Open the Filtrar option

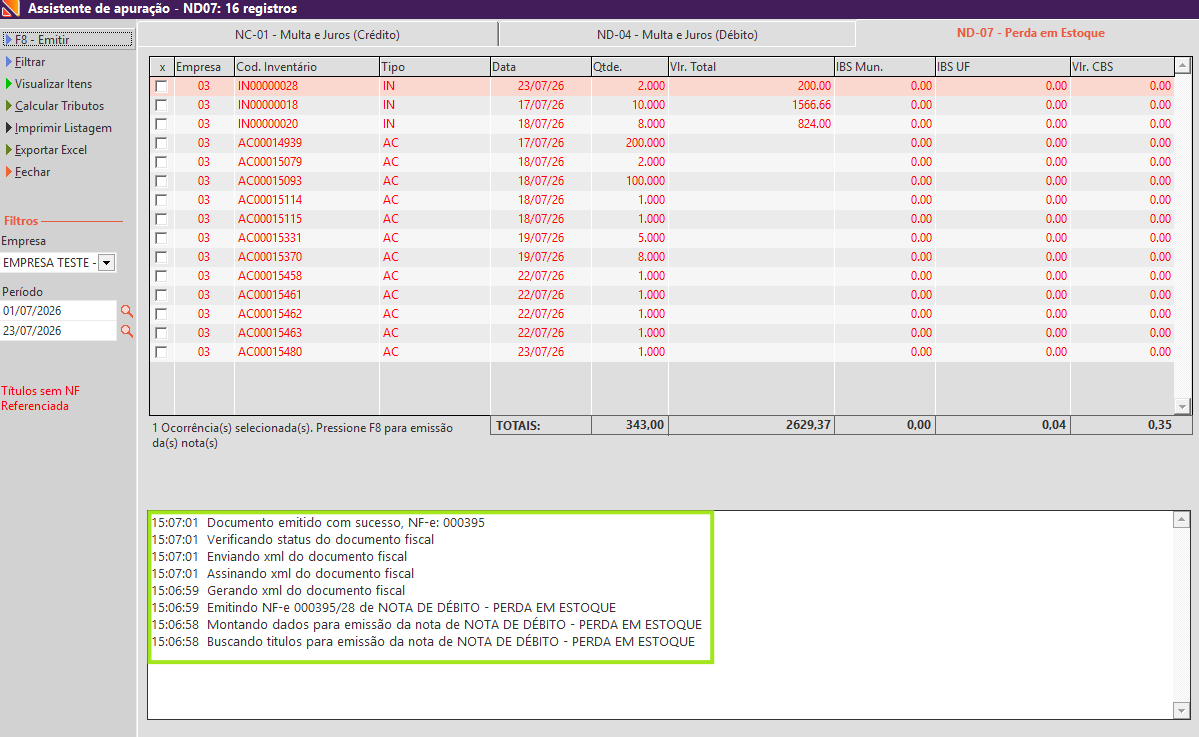point(30,62)
